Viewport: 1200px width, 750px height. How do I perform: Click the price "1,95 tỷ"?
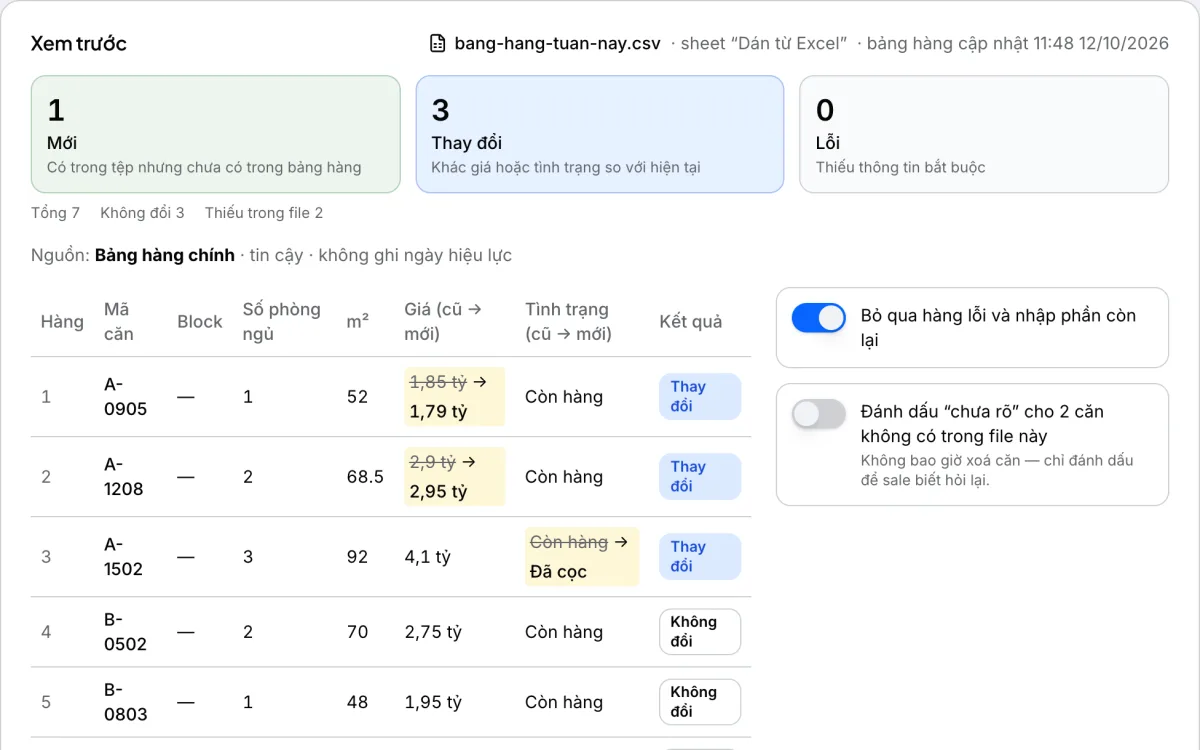tap(434, 702)
